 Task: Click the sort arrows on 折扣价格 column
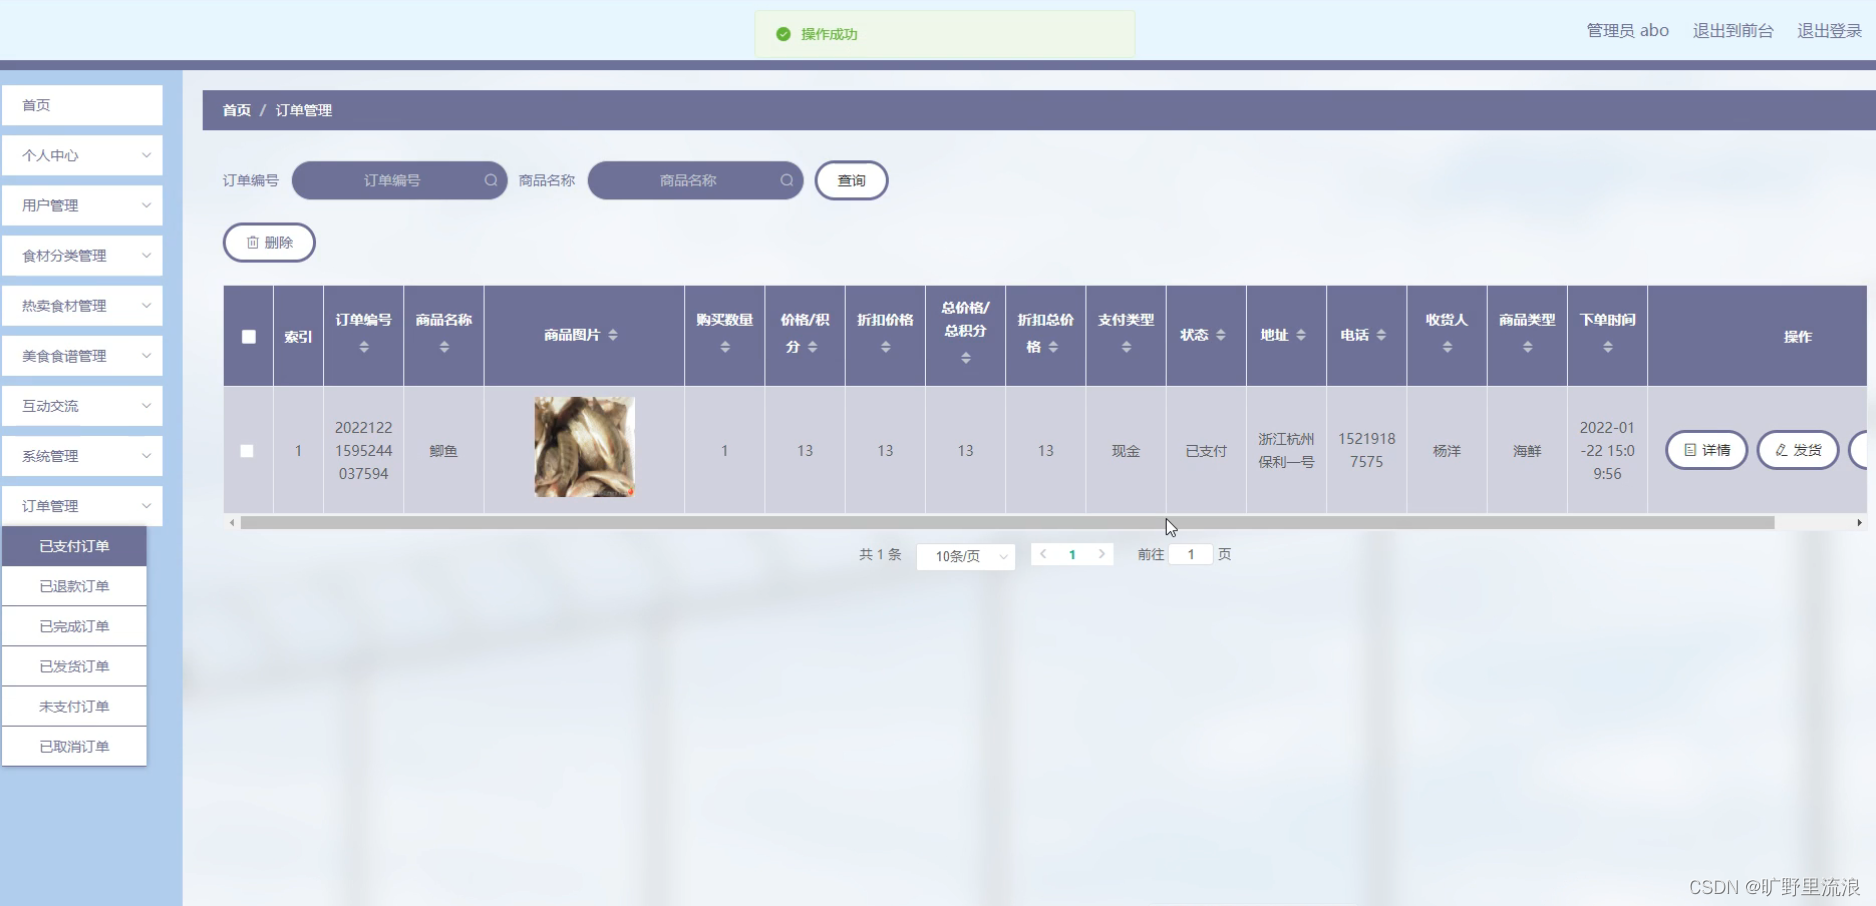pos(885,347)
